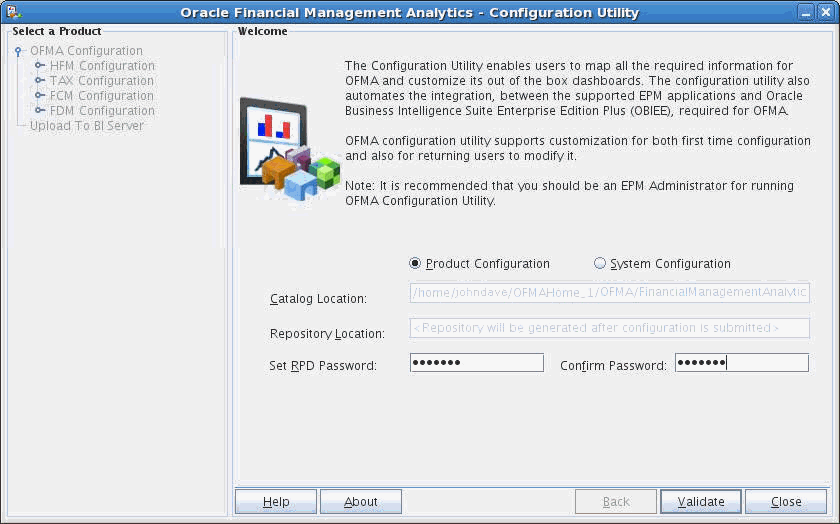This screenshot has height=524, width=840.
Task: Click the Select a Product heading
Action: tap(57, 31)
